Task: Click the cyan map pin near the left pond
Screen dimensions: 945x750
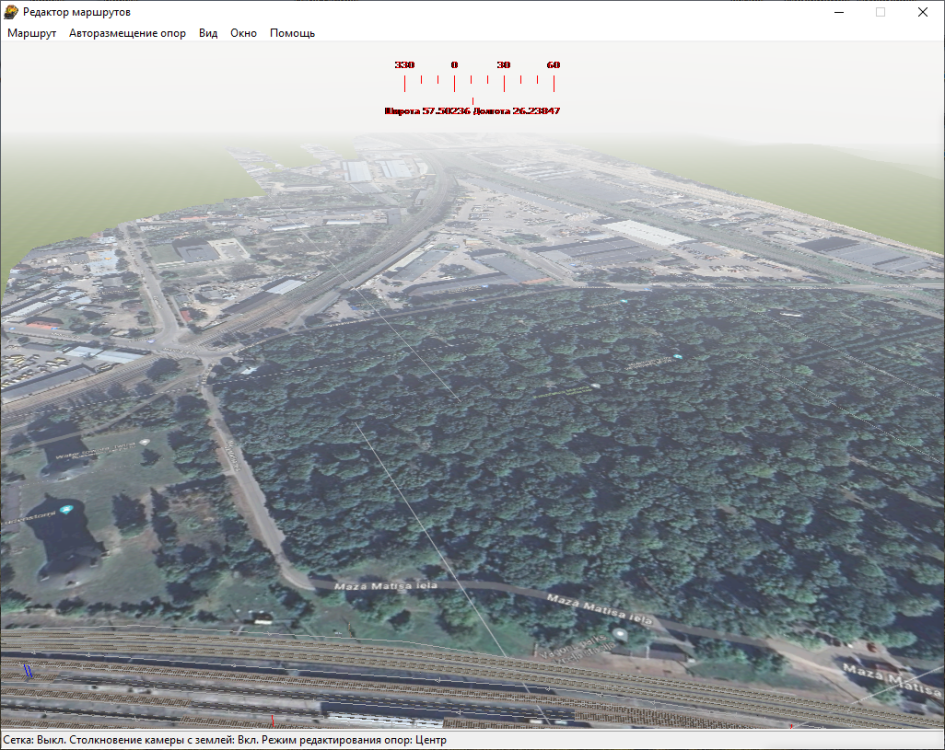Action: click(68, 510)
